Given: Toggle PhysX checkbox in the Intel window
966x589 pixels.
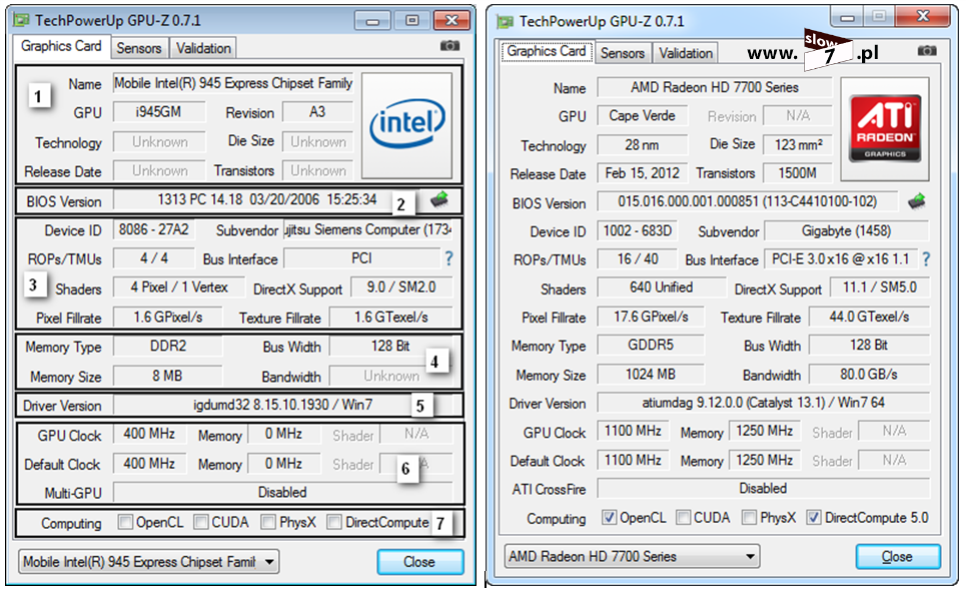Looking at the screenshot, I should tap(268, 522).
